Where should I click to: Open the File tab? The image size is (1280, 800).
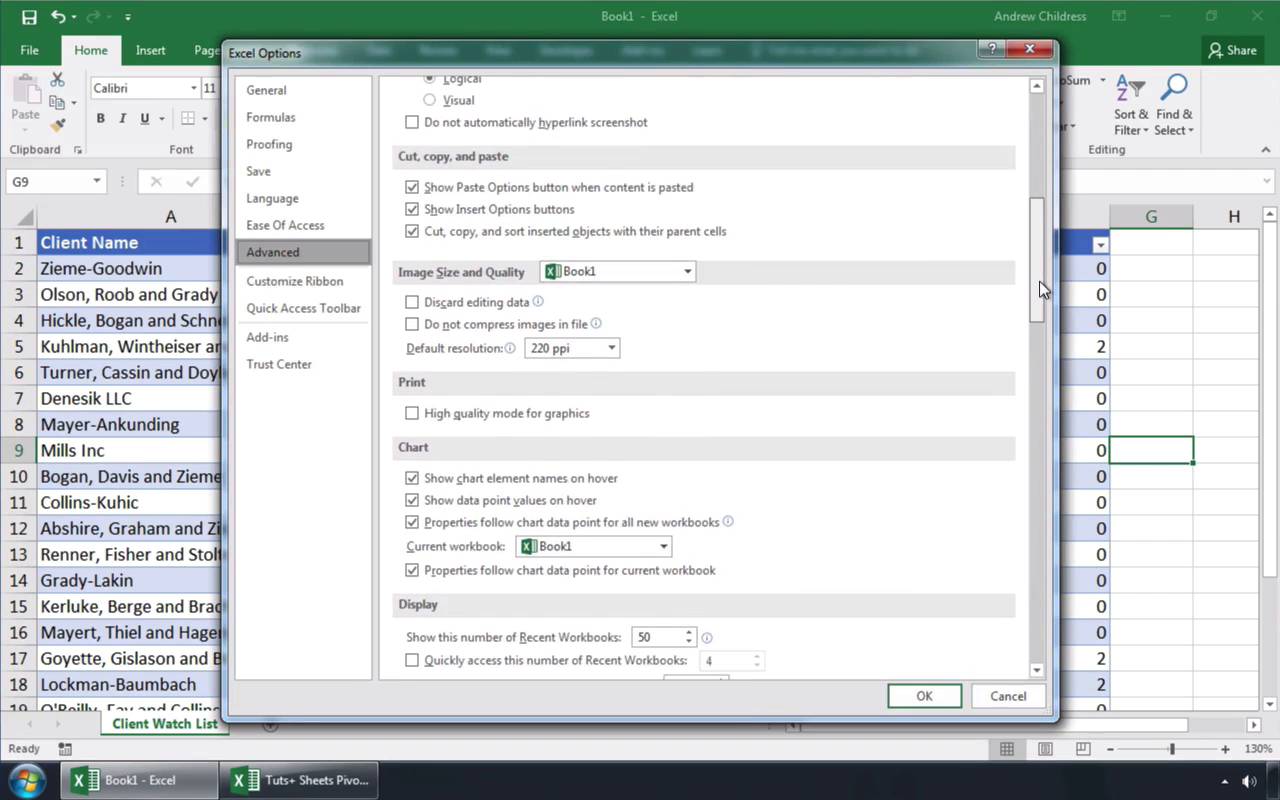[30, 50]
